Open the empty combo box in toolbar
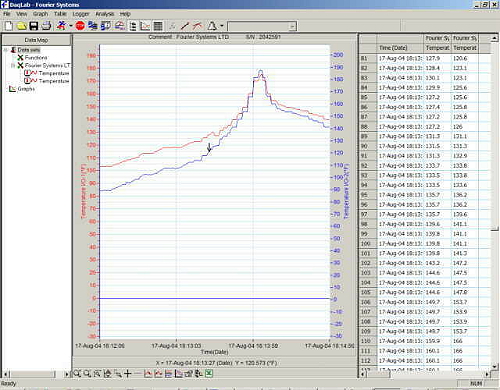 coord(262,26)
